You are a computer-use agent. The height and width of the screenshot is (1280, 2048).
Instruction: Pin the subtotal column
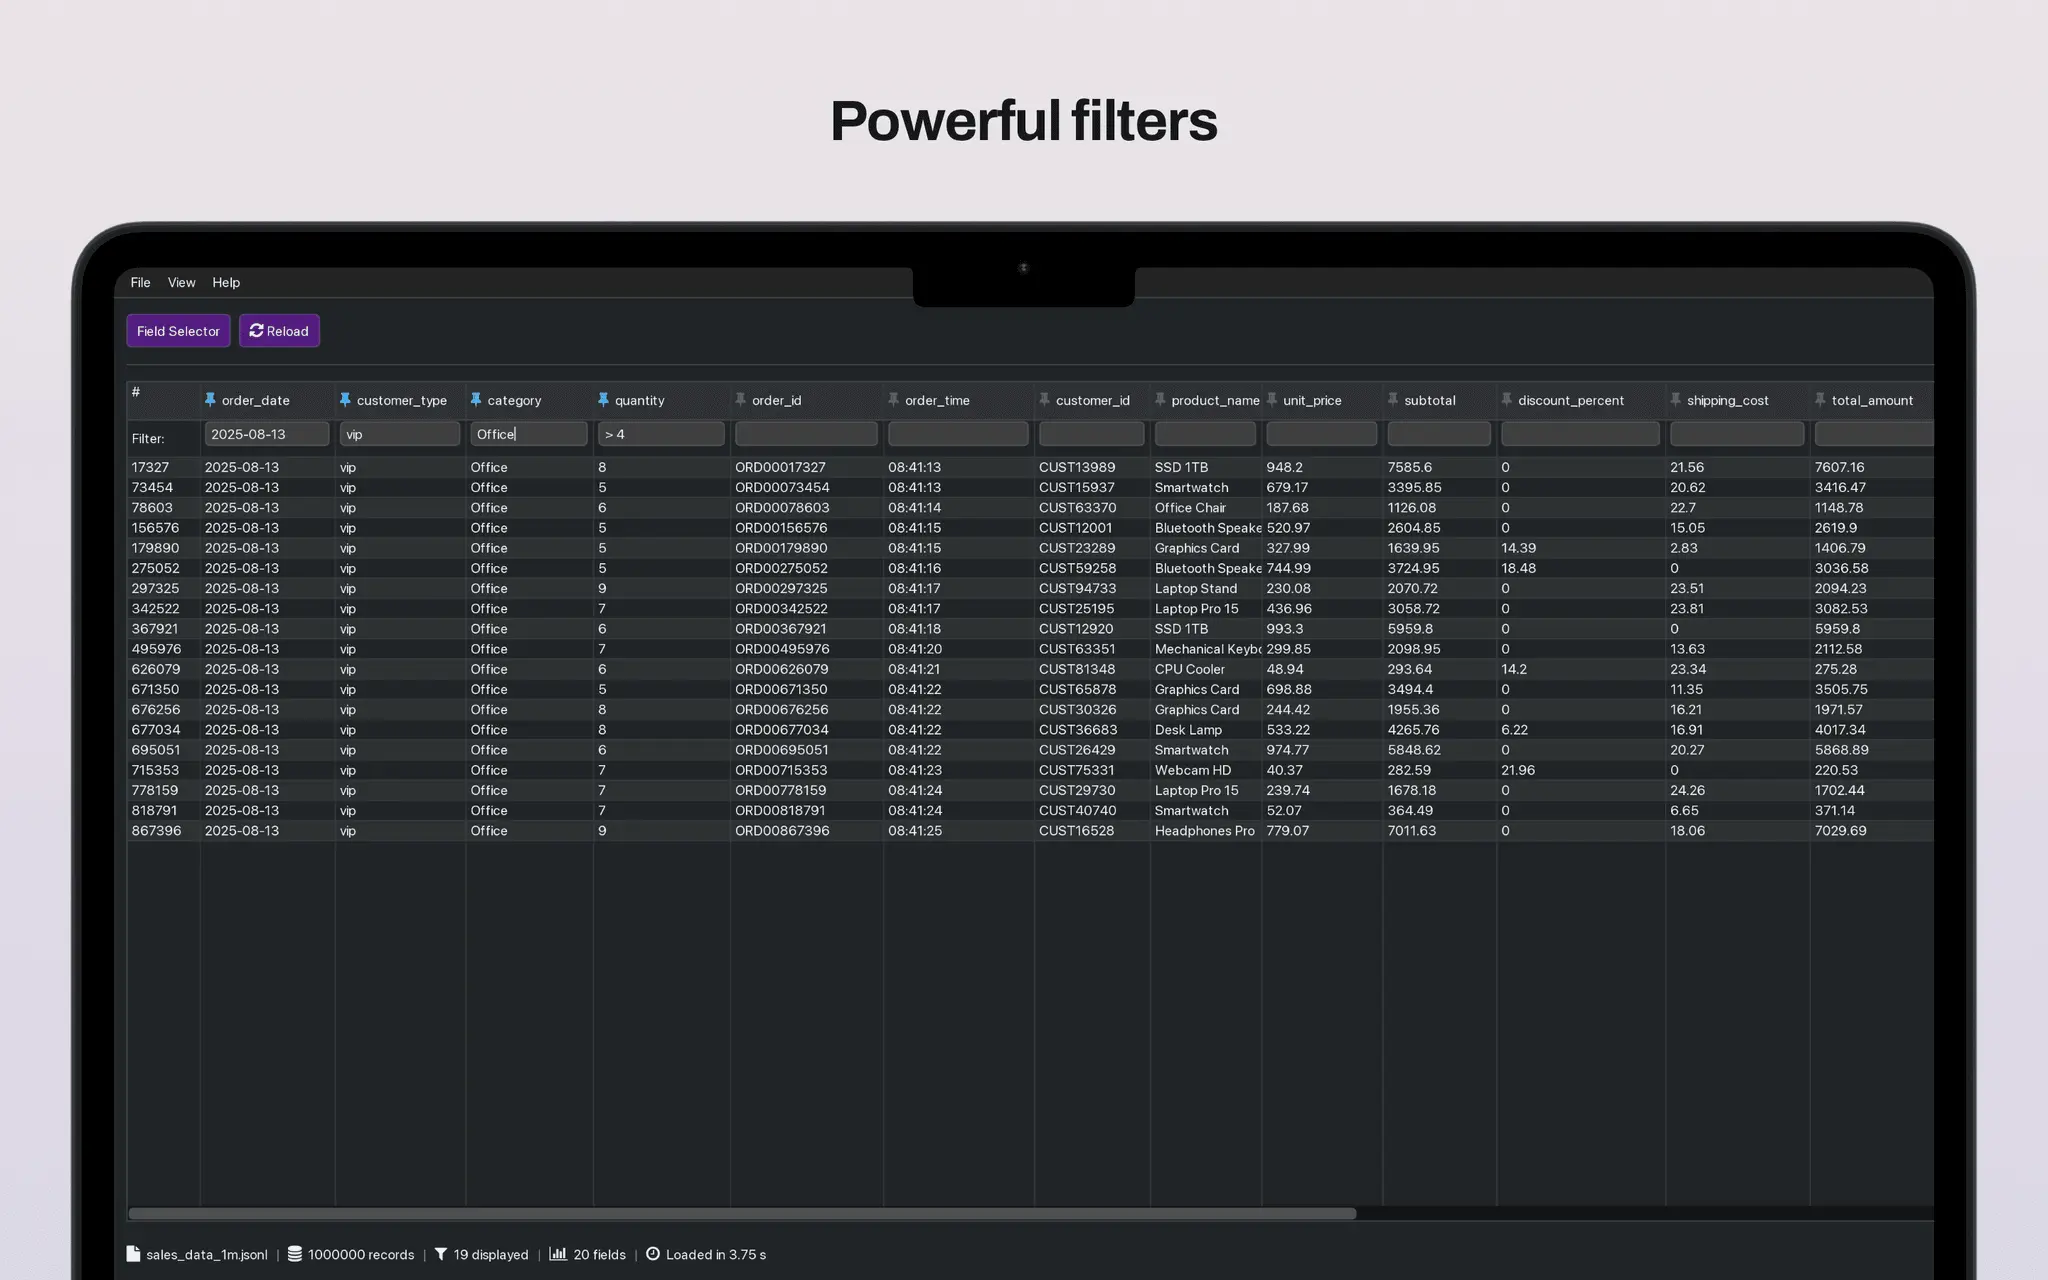pos(1393,400)
